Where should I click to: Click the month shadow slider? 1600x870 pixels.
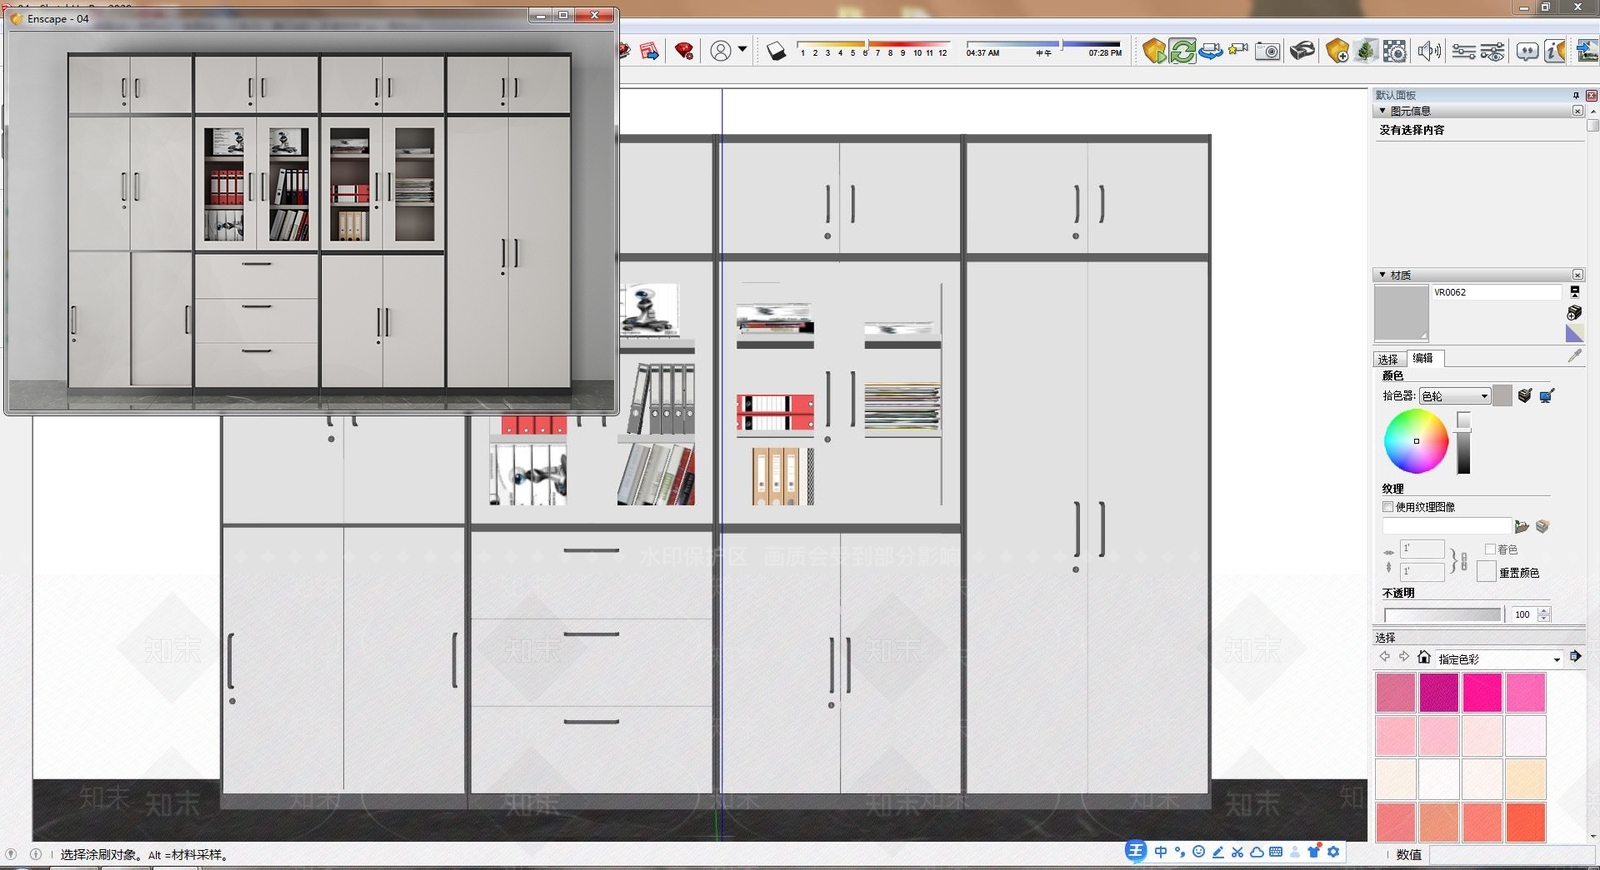click(x=872, y=45)
